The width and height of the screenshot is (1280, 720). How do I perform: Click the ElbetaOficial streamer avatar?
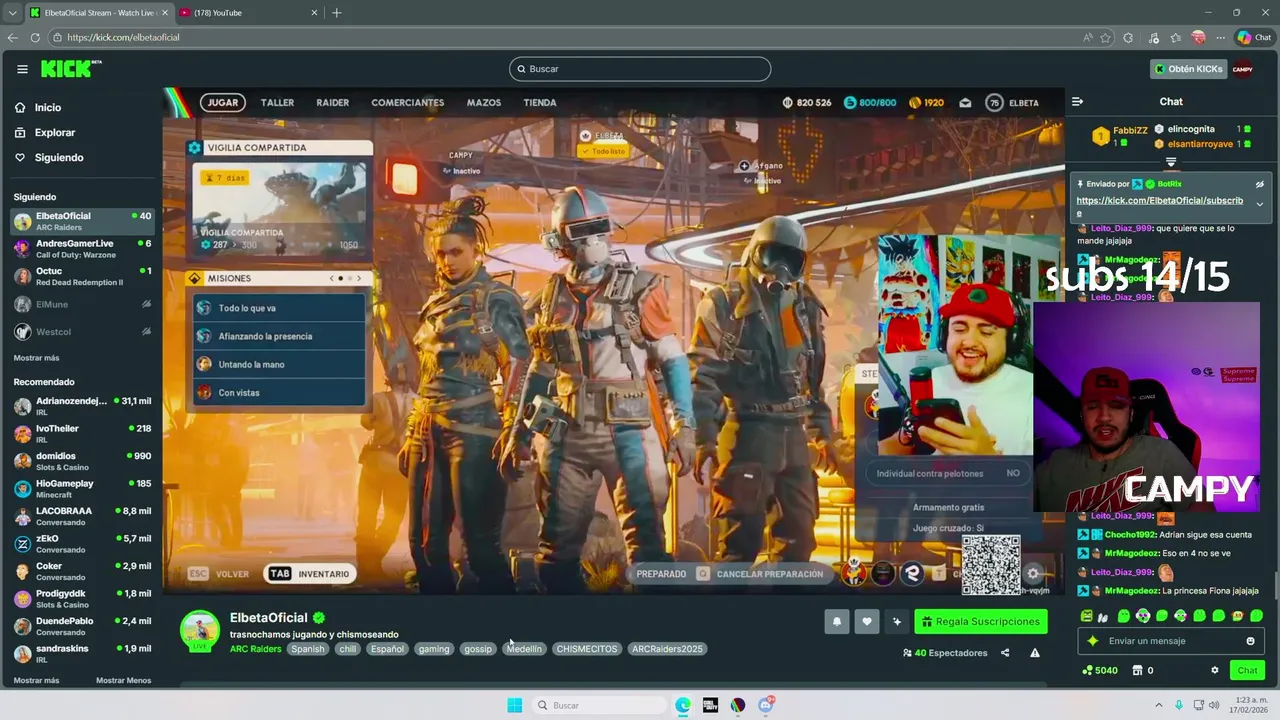199,630
